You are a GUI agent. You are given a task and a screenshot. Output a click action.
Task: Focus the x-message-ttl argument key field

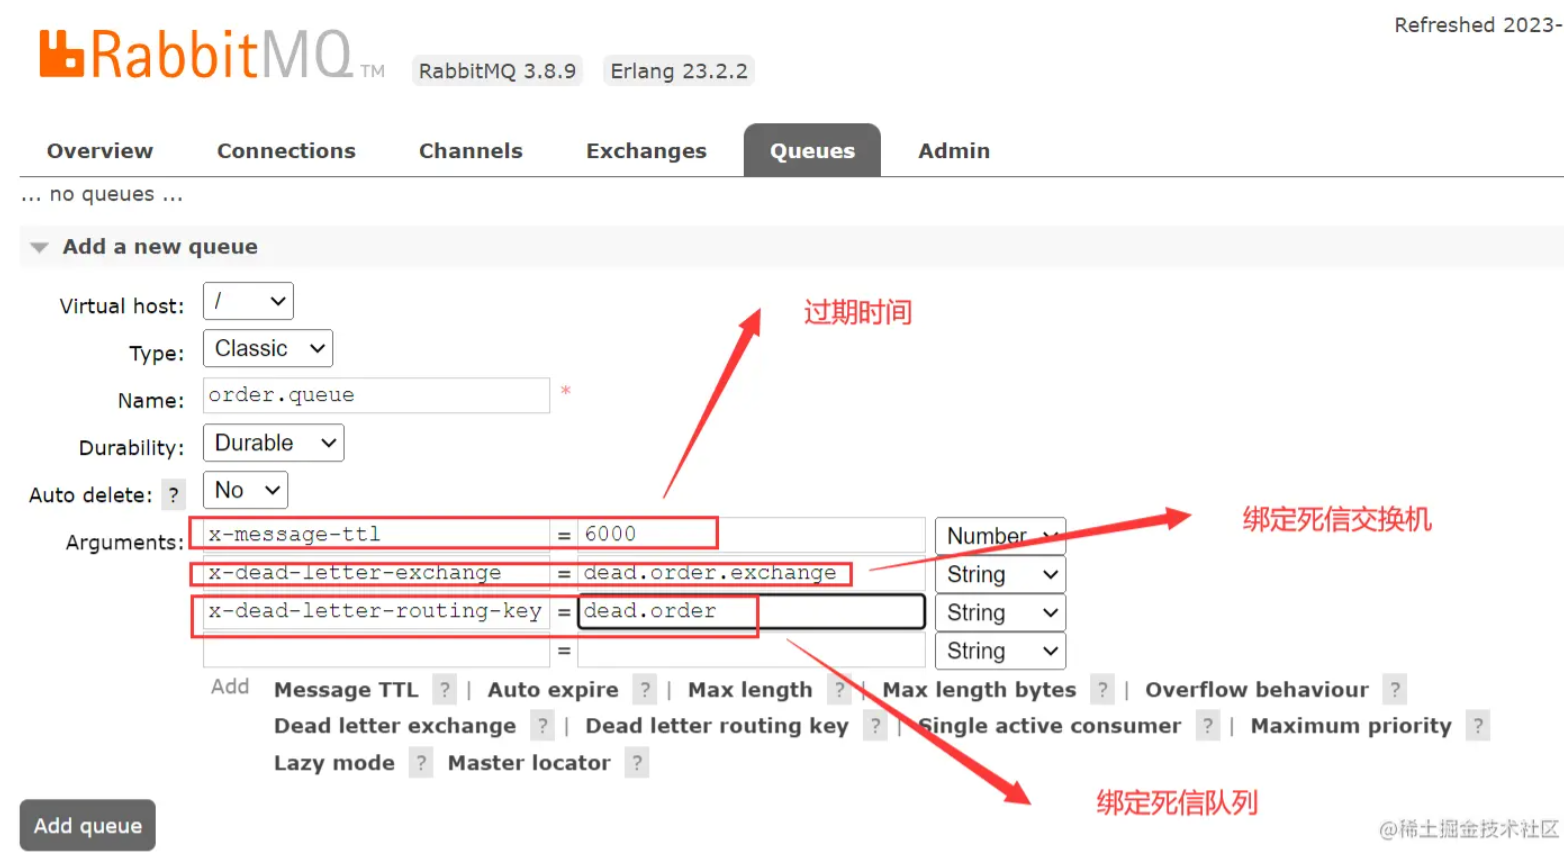pos(376,534)
